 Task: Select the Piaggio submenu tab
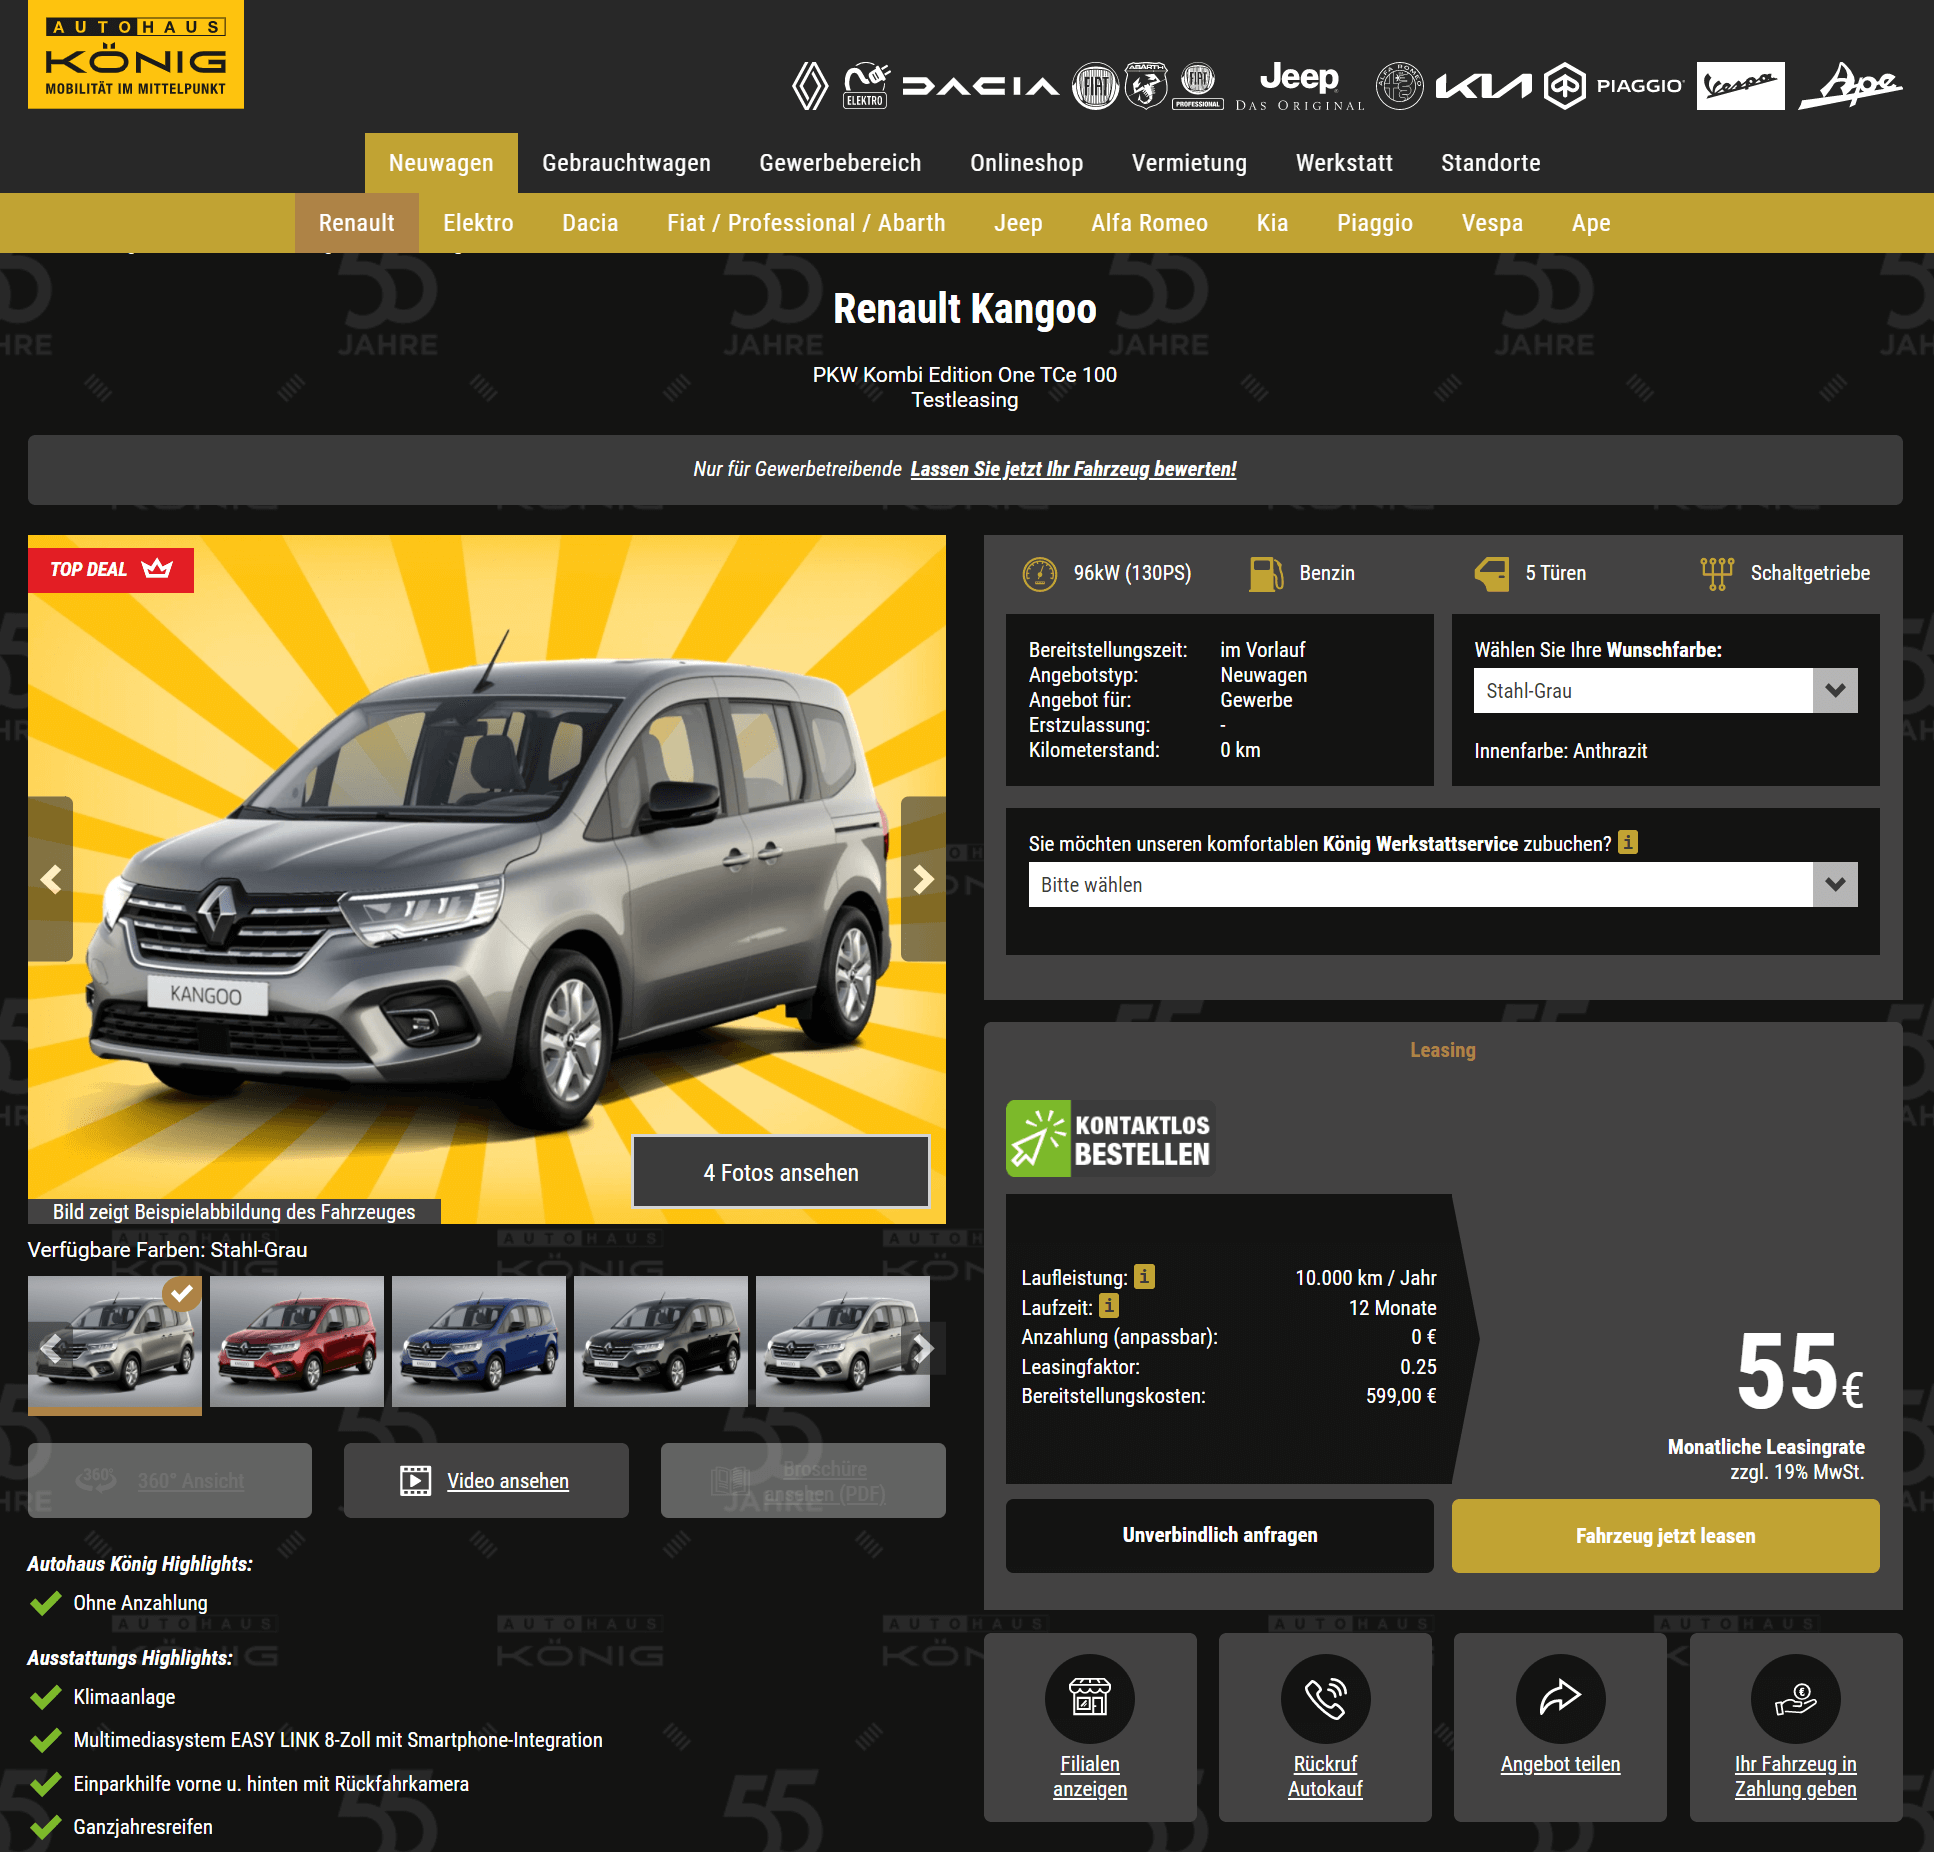[1375, 223]
